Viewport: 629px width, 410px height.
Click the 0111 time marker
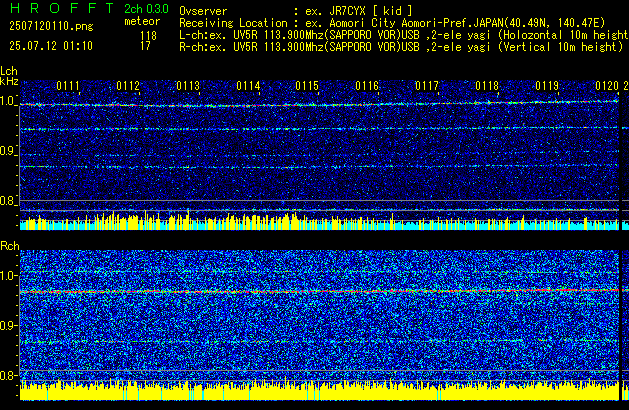(68, 86)
